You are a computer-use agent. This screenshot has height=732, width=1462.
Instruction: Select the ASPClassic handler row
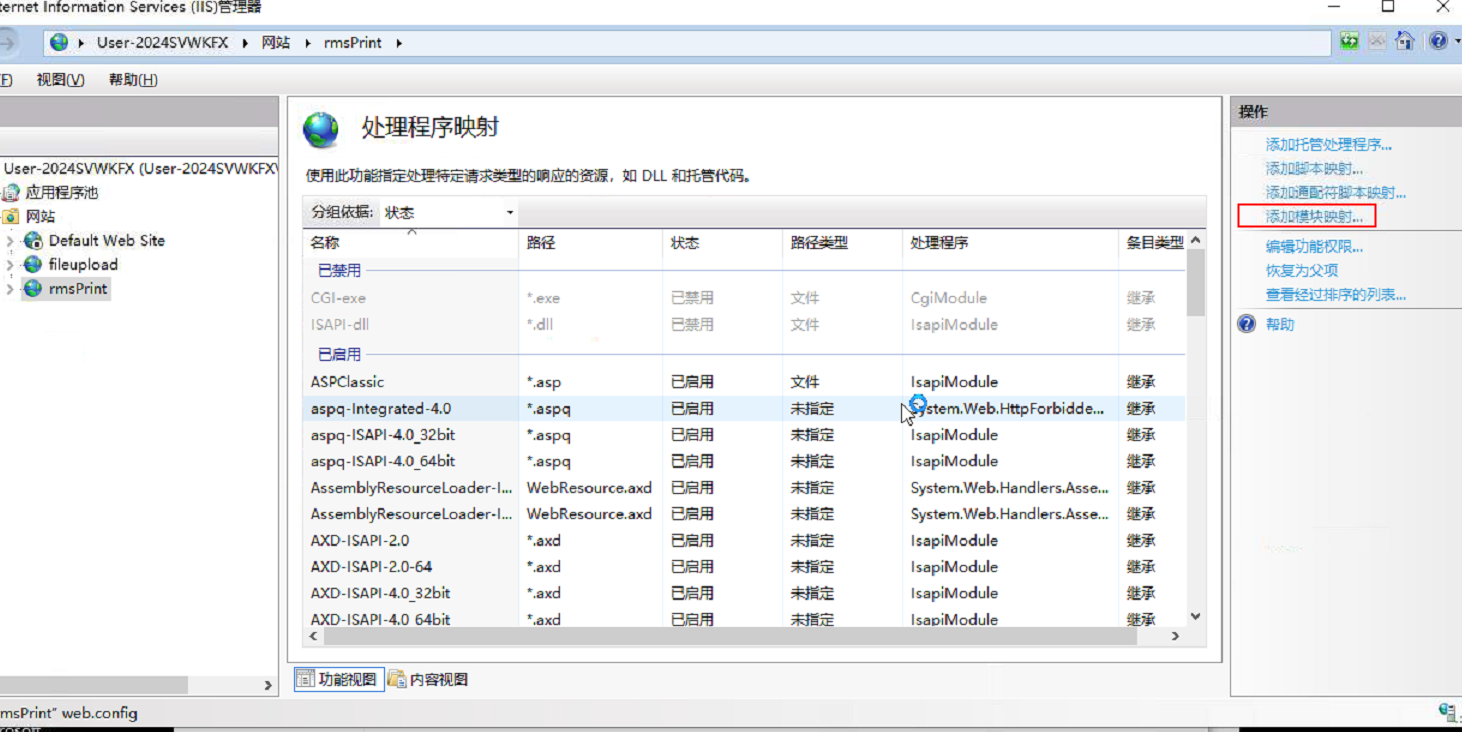click(x=744, y=382)
